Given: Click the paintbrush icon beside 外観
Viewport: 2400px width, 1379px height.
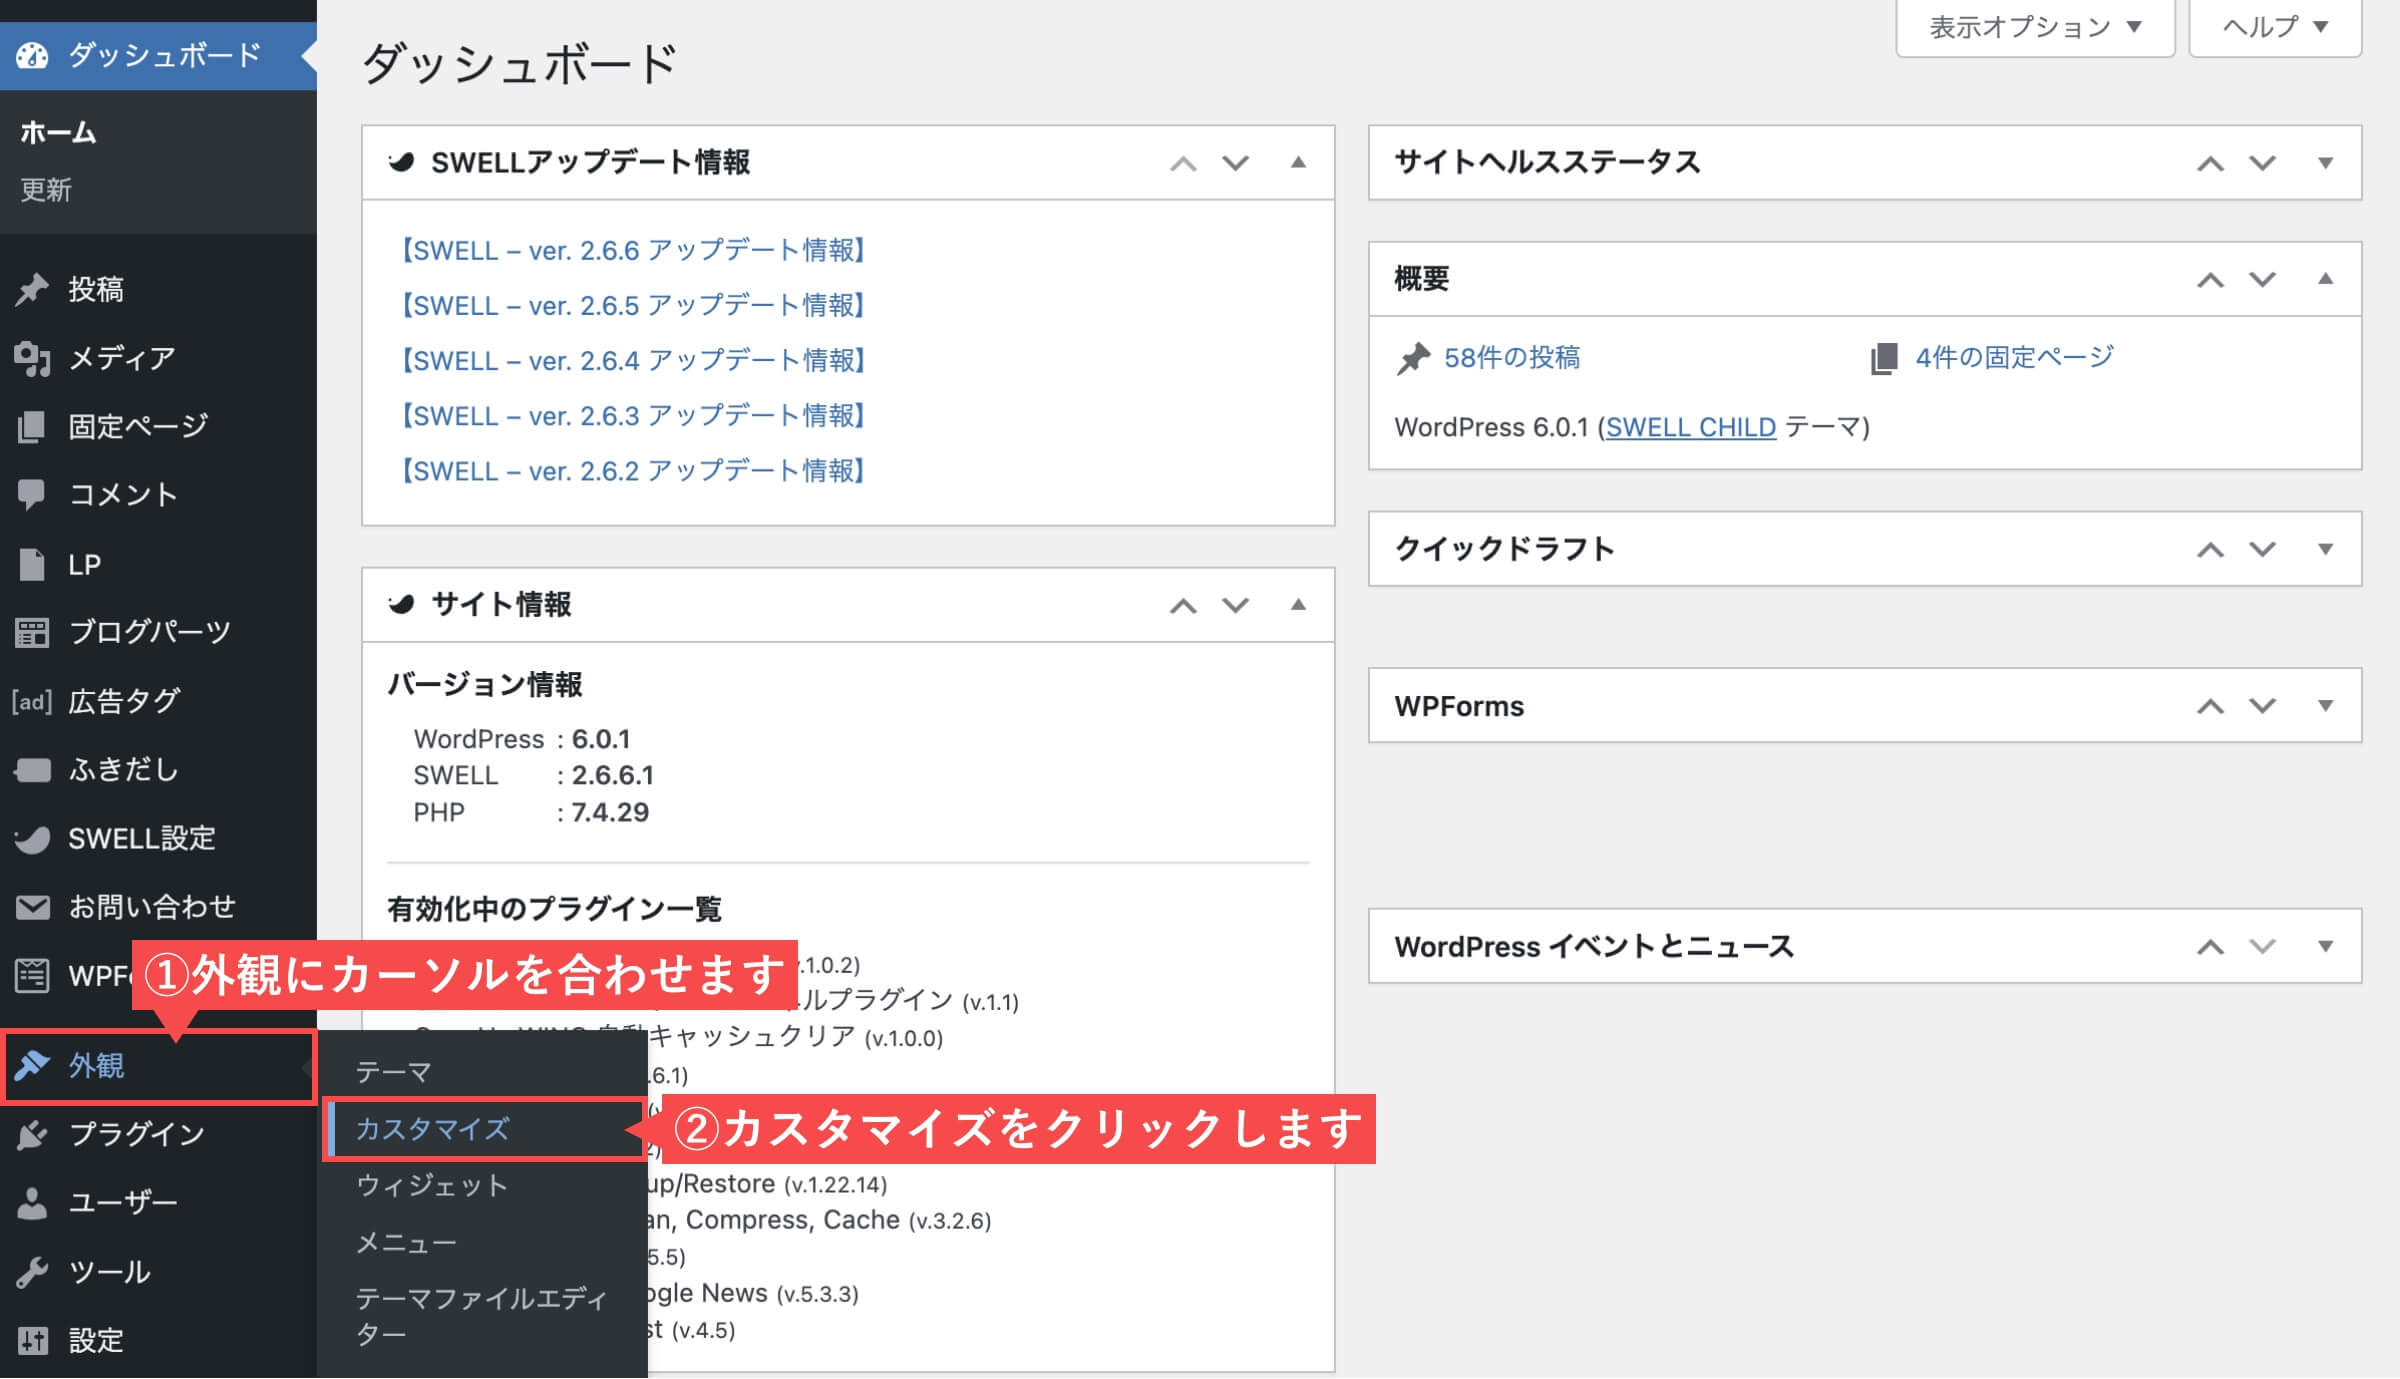Looking at the screenshot, I should click(x=32, y=1066).
